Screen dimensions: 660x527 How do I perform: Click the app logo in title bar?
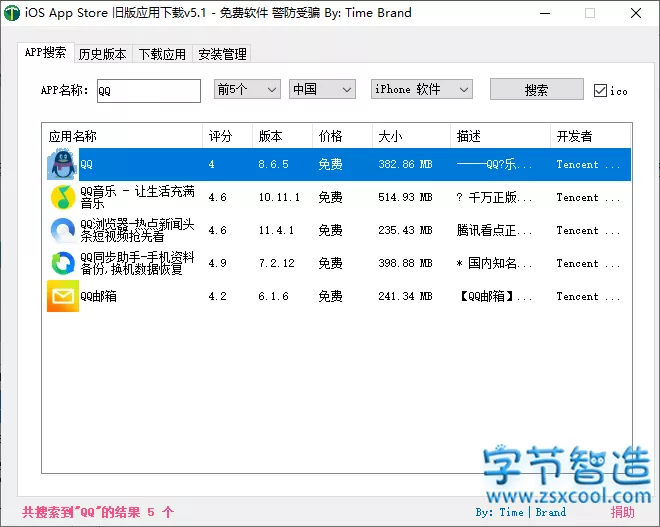click(x=12, y=13)
